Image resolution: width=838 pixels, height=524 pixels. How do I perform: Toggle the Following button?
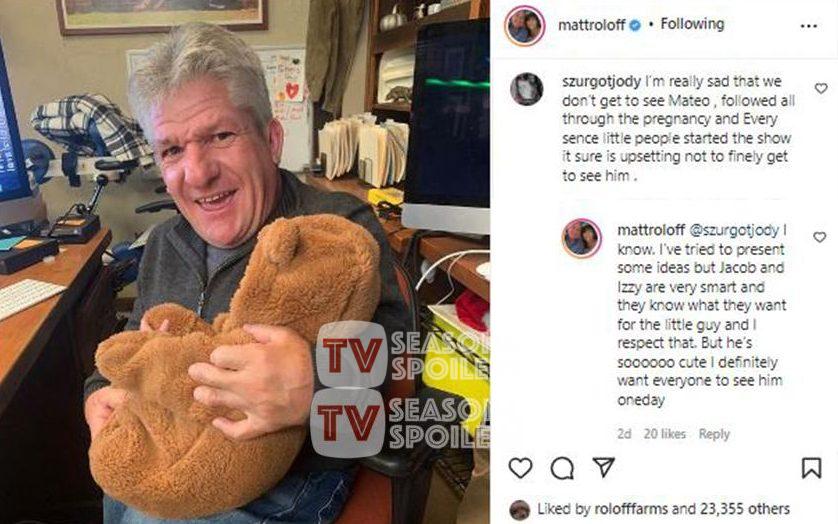pyautogui.click(x=692, y=24)
